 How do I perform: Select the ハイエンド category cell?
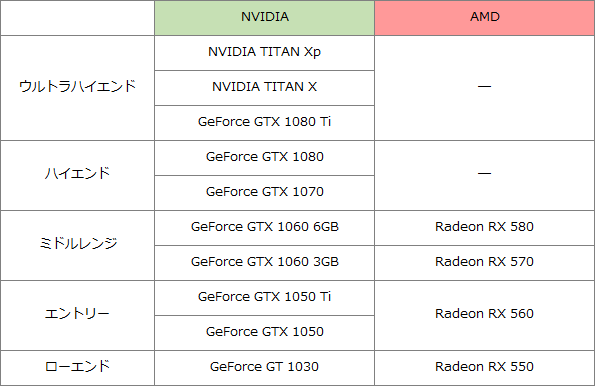click(x=77, y=175)
